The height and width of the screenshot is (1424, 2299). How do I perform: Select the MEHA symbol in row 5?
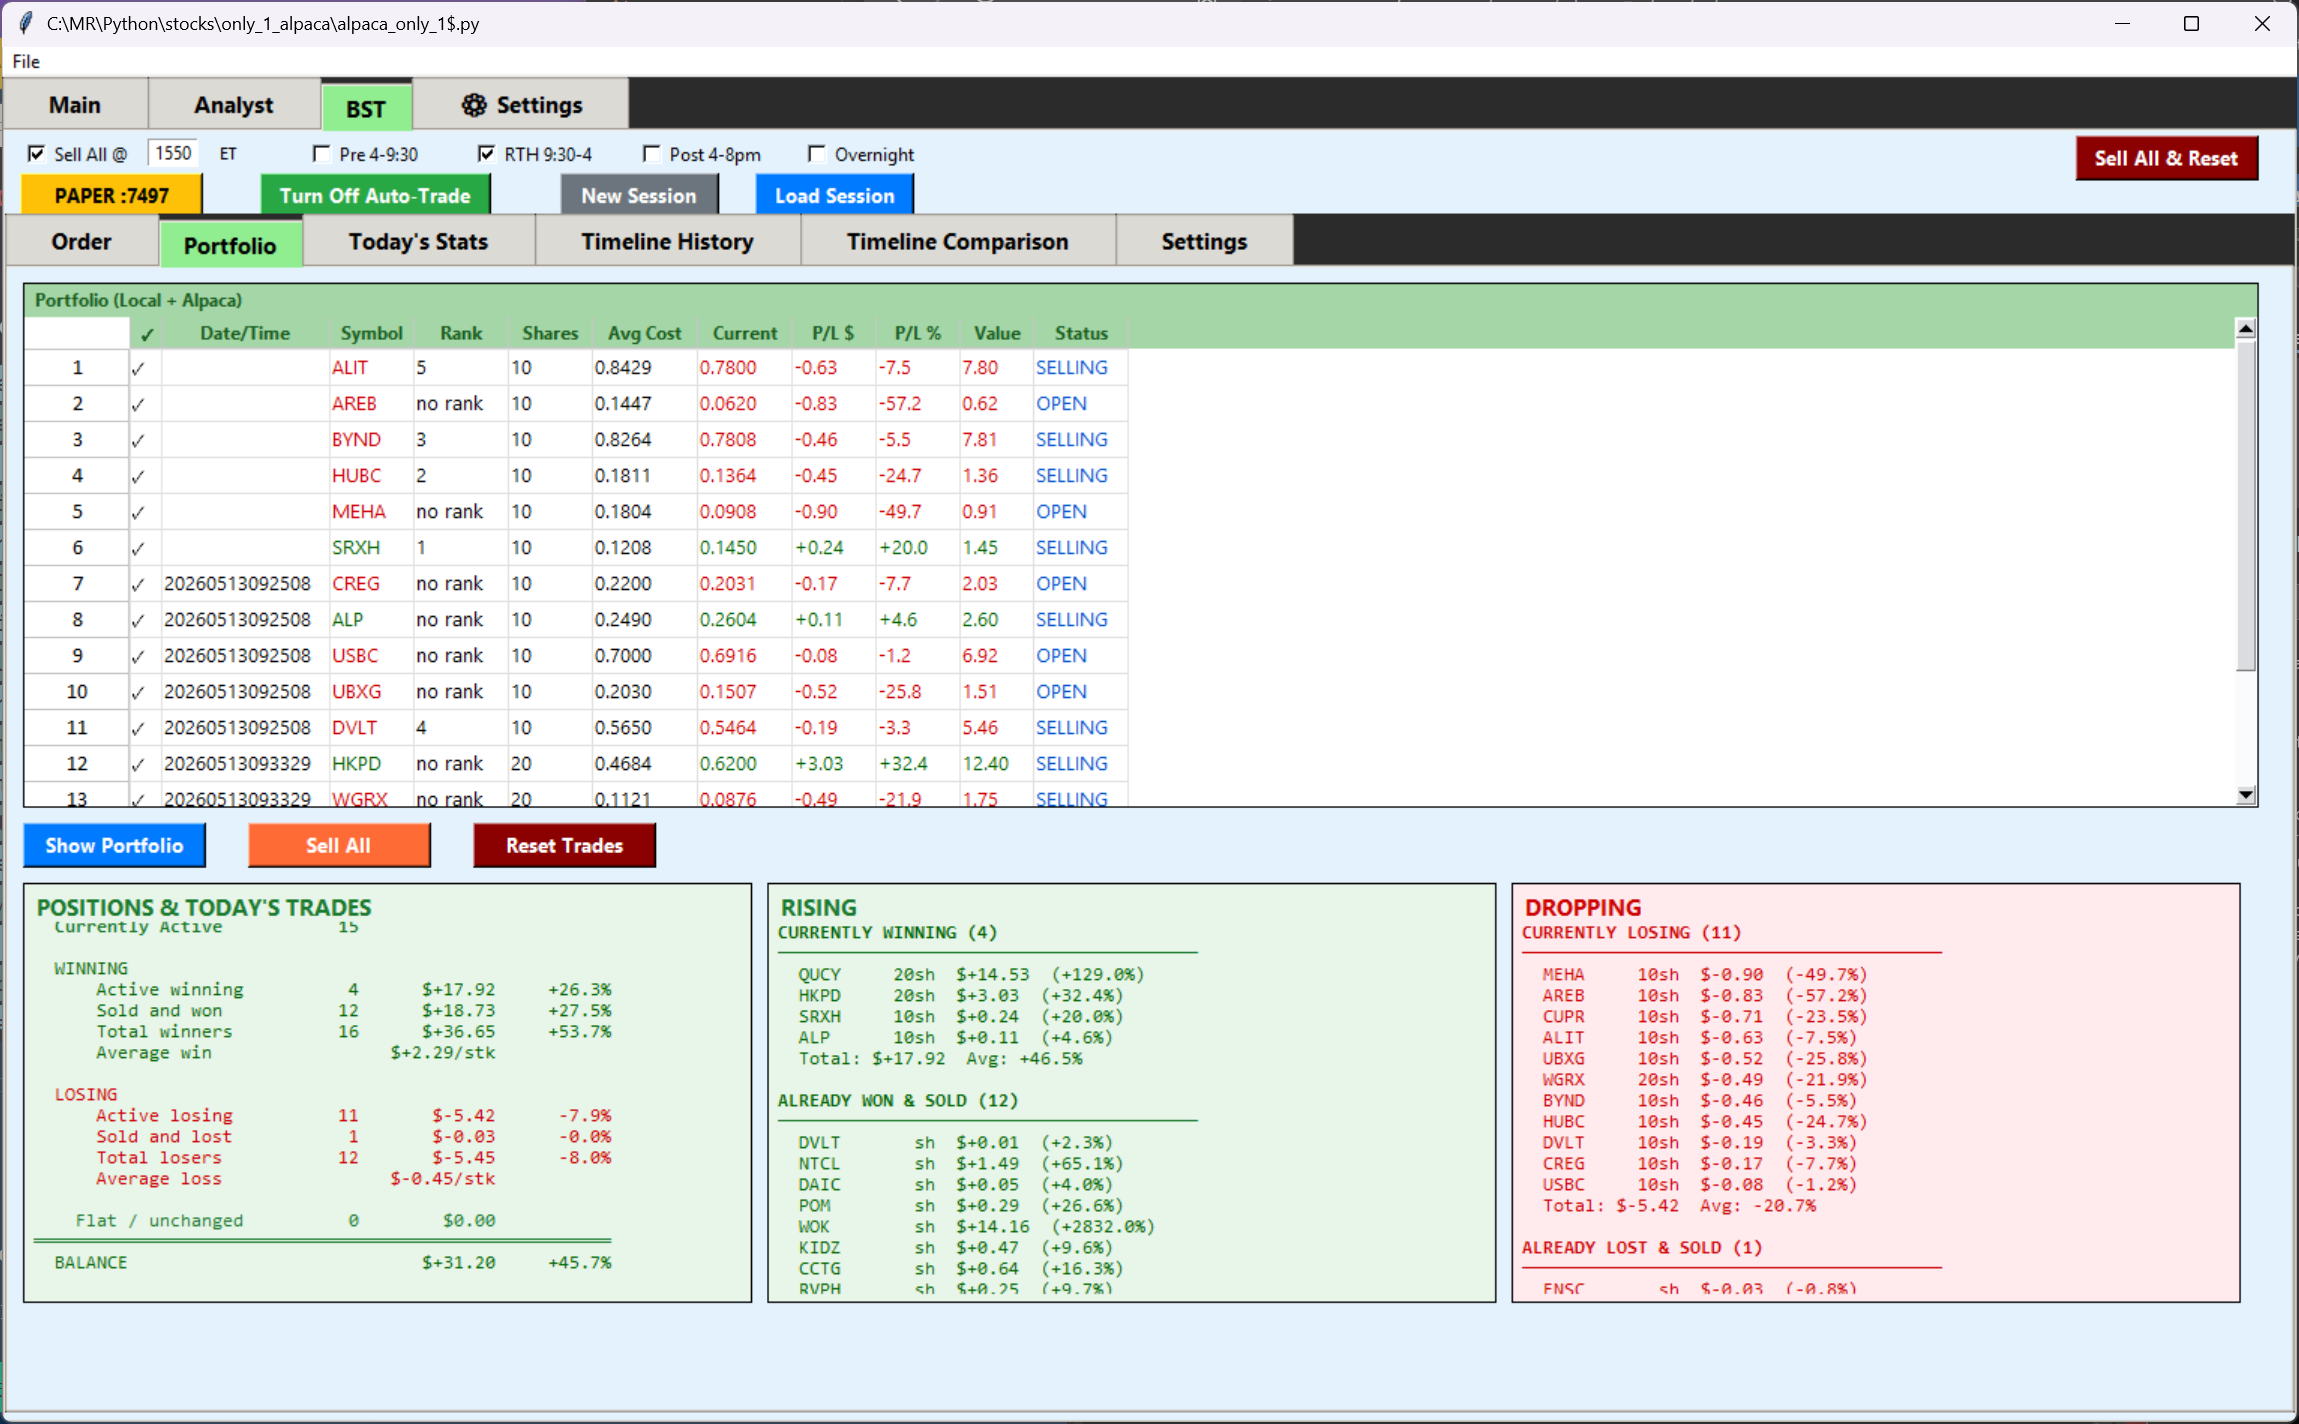359,512
